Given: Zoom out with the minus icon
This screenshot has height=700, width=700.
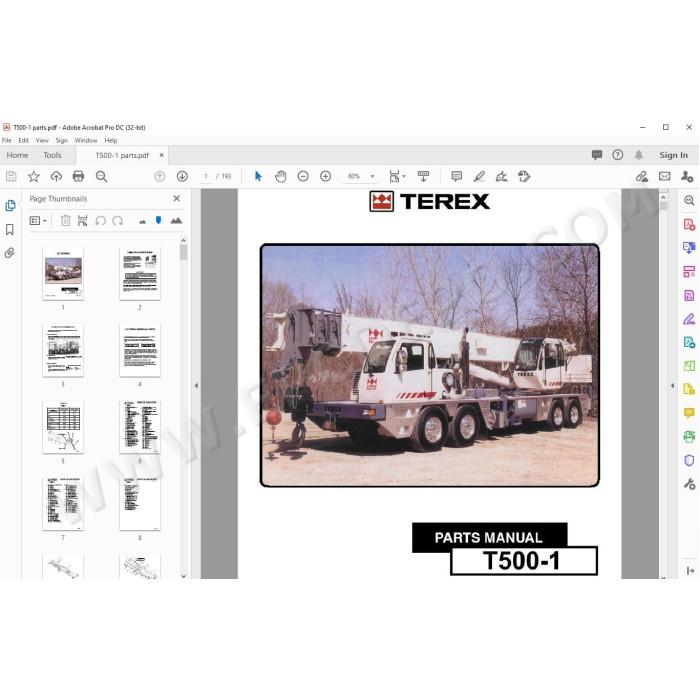Looking at the screenshot, I should click(x=303, y=176).
